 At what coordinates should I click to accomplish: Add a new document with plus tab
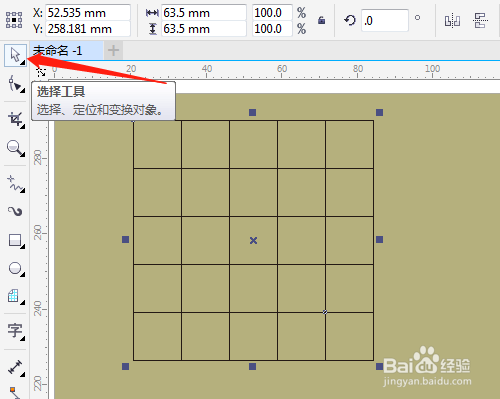point(113,51)
